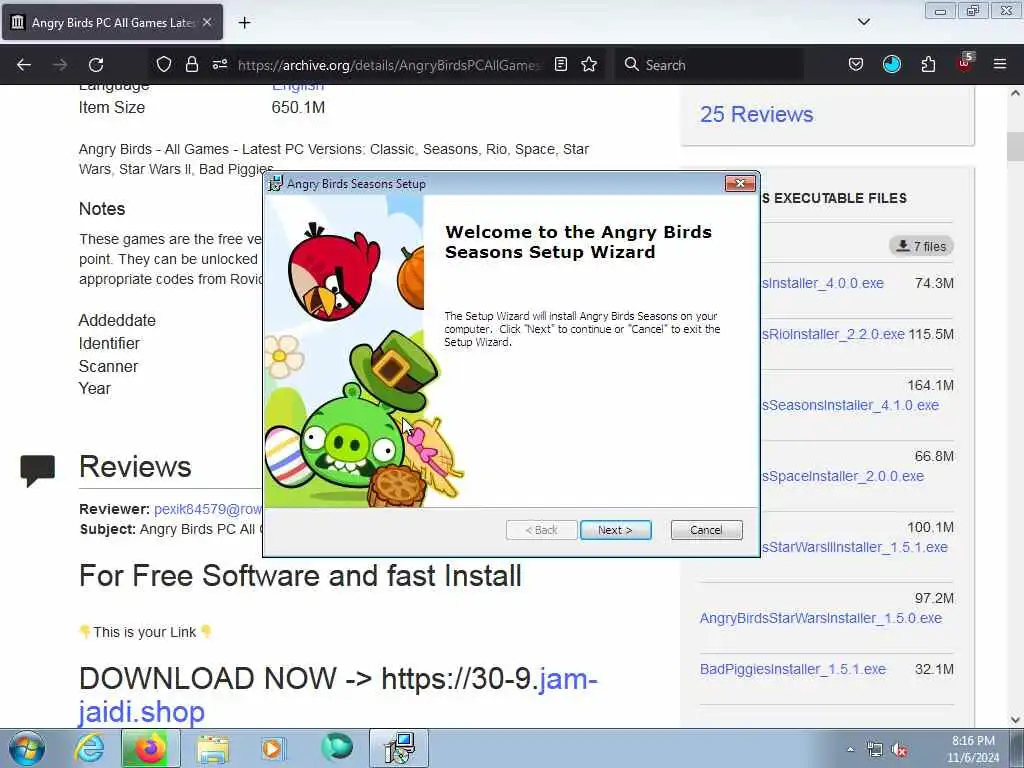Reload the archive.org page
Viewport: 1024px width, 768px height.
tap(96, 65)
